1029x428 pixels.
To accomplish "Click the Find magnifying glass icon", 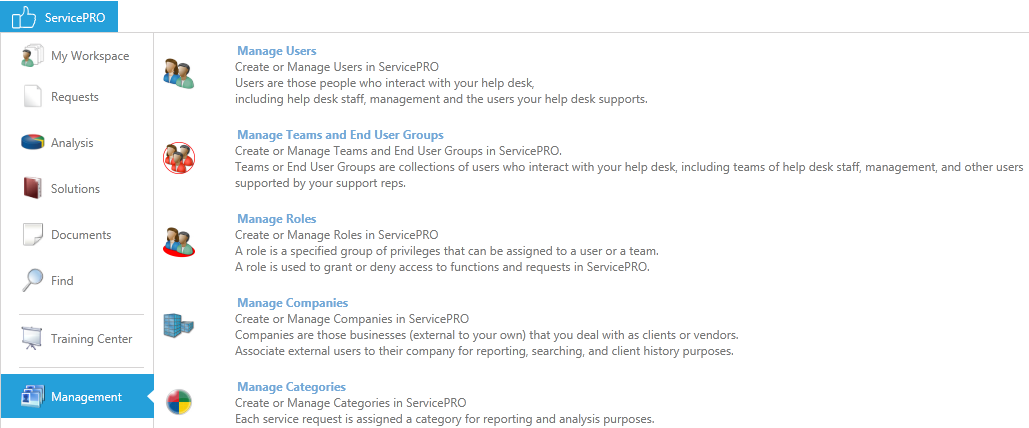I will coord(32,281).
